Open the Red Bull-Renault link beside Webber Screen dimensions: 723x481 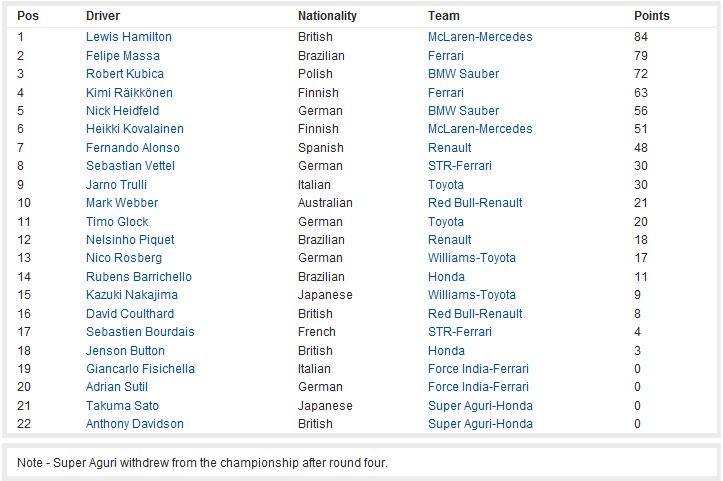coord(475,202)
